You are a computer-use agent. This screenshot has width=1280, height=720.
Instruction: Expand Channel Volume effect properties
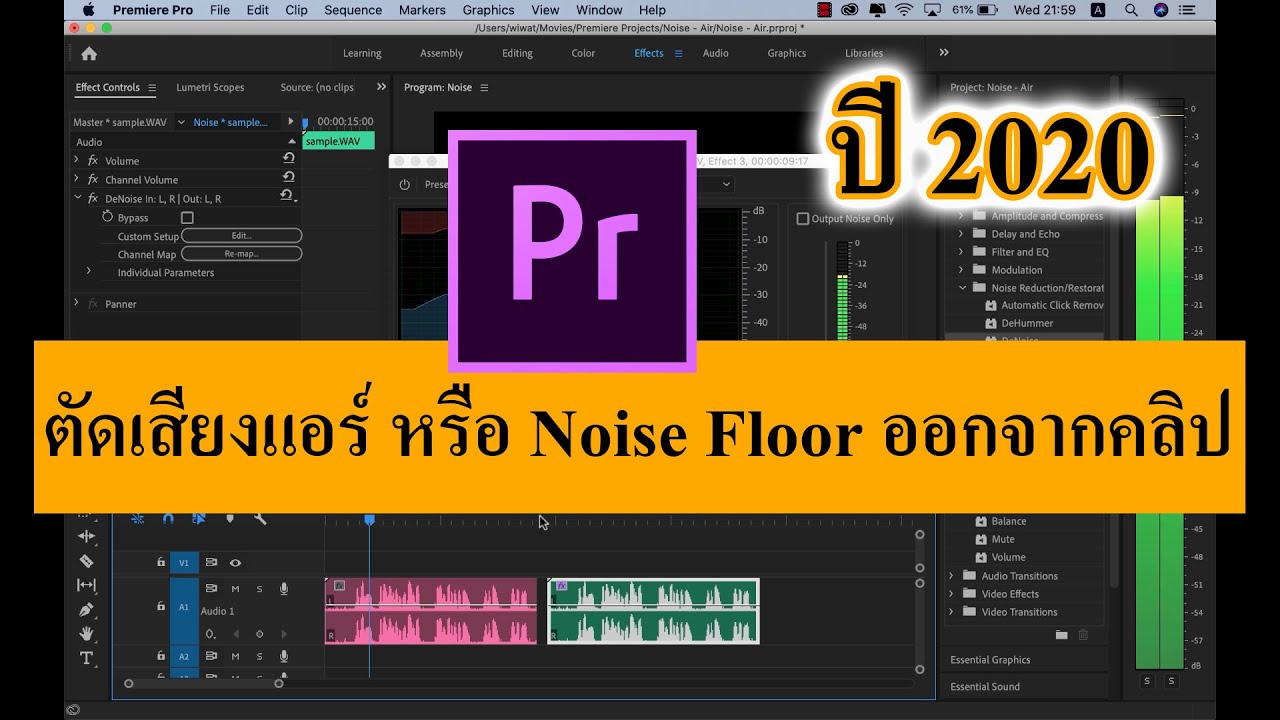coord(77,179)
